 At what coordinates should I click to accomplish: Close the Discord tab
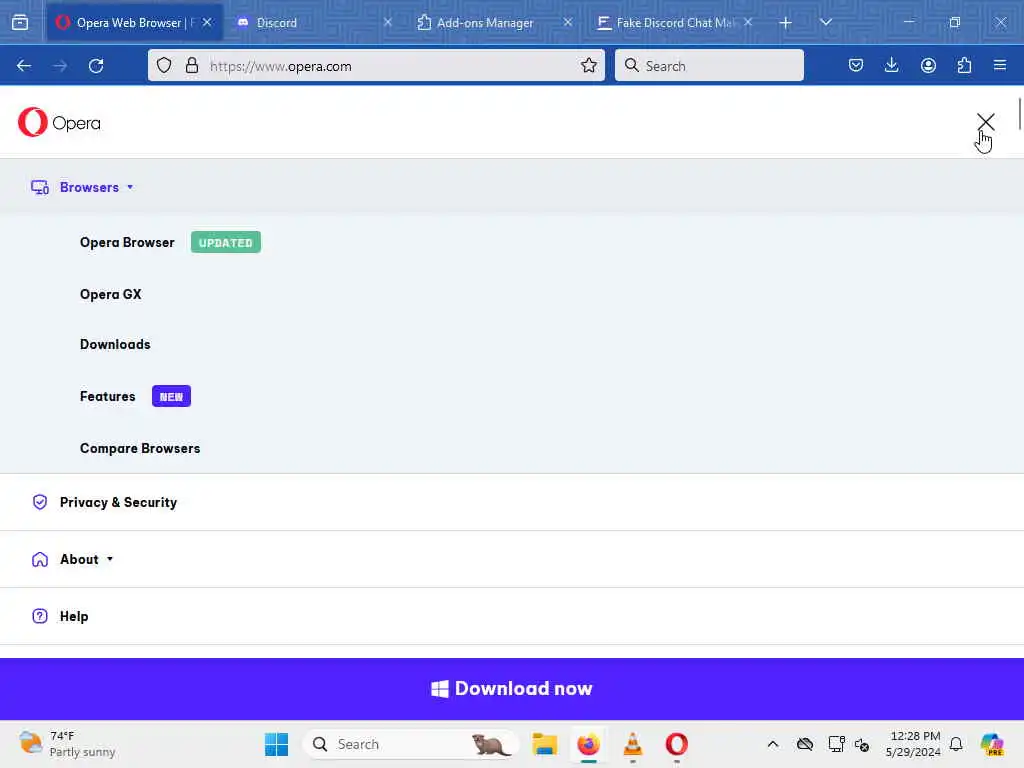point(387,22)
